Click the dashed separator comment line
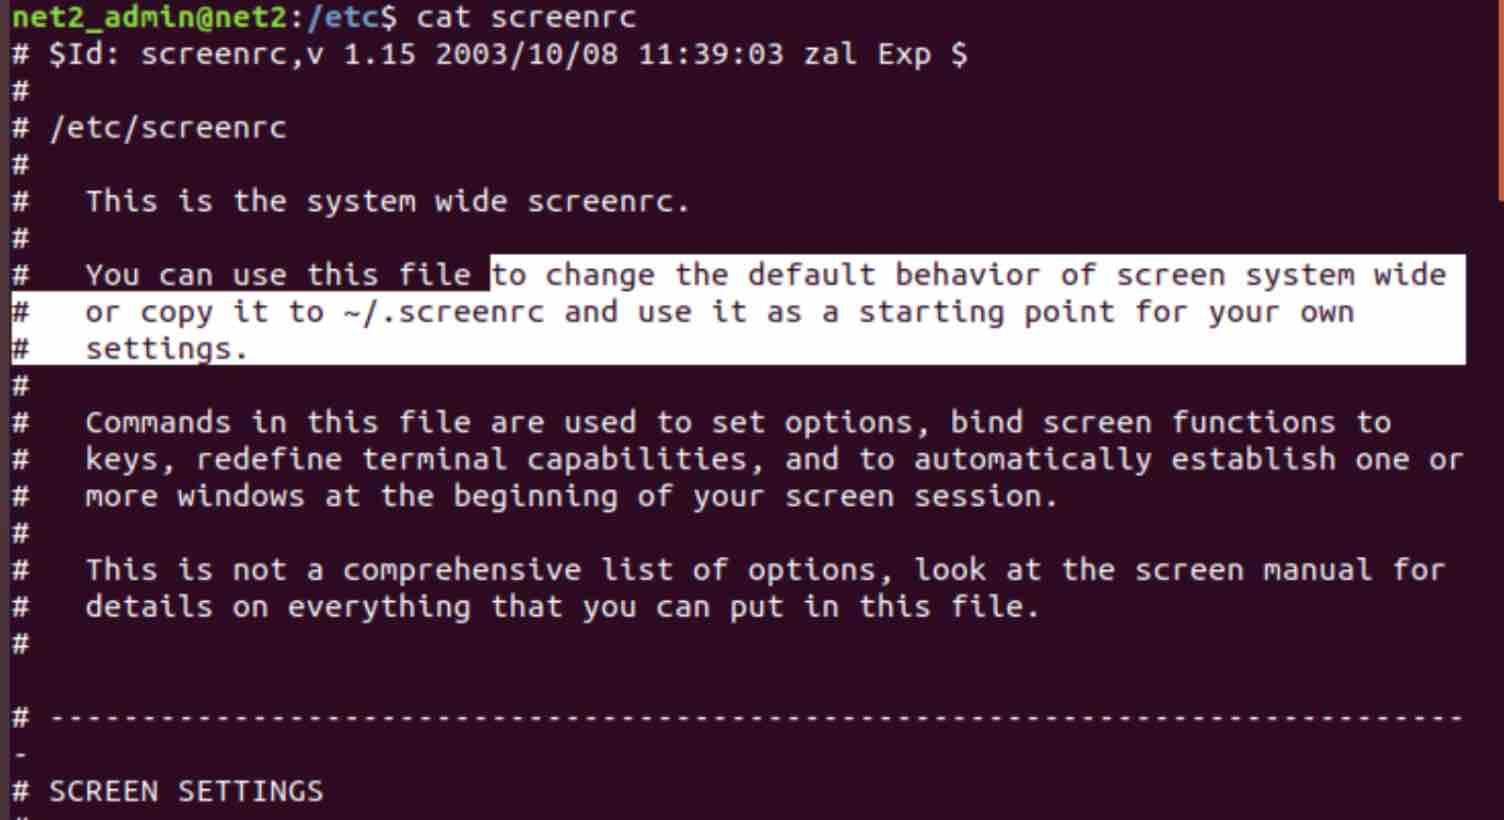Screen dimensions: 1504x820 click(737, 718)
